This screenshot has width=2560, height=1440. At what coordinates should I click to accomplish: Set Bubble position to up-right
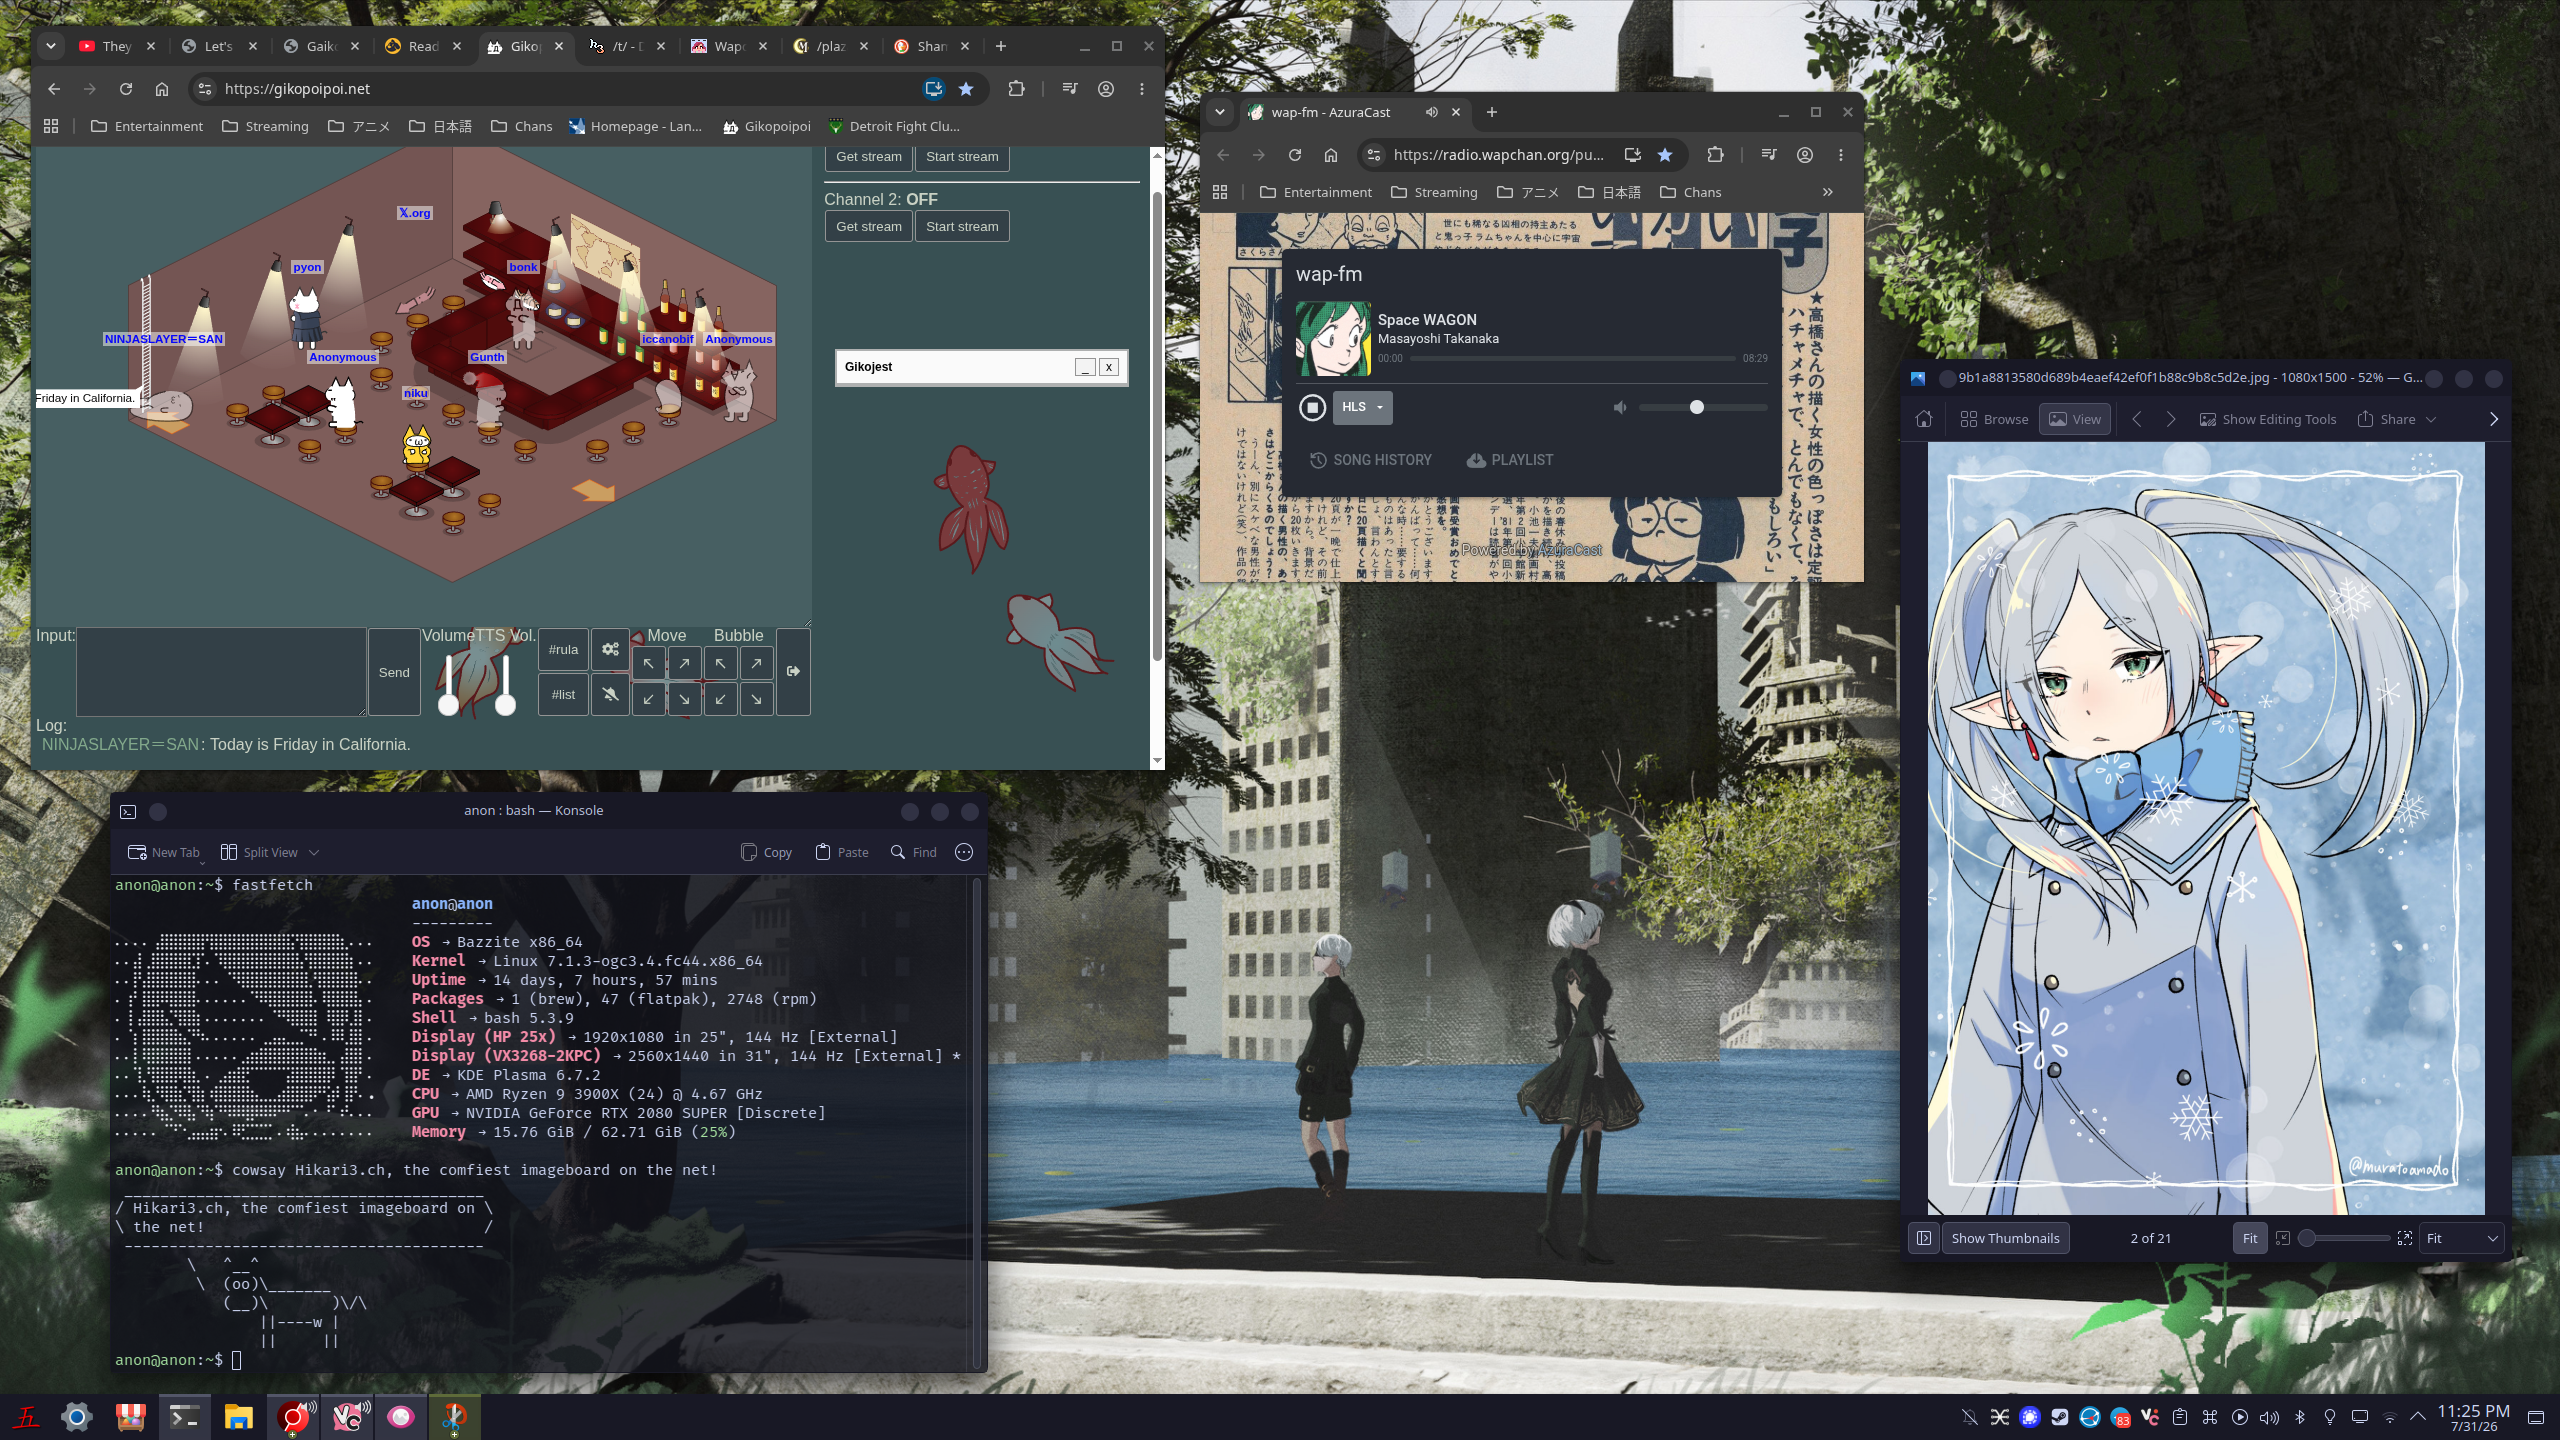click(x=756, y=663)
